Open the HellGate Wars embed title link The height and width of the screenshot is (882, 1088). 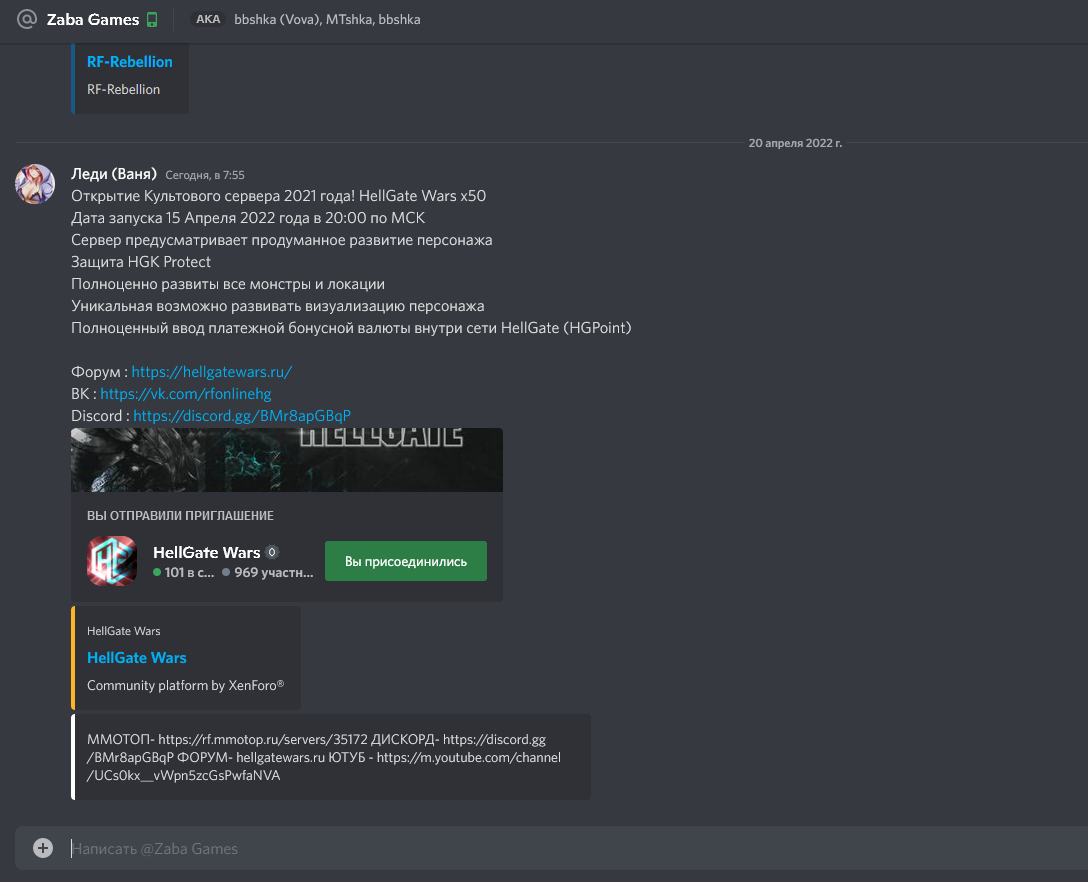137,658
